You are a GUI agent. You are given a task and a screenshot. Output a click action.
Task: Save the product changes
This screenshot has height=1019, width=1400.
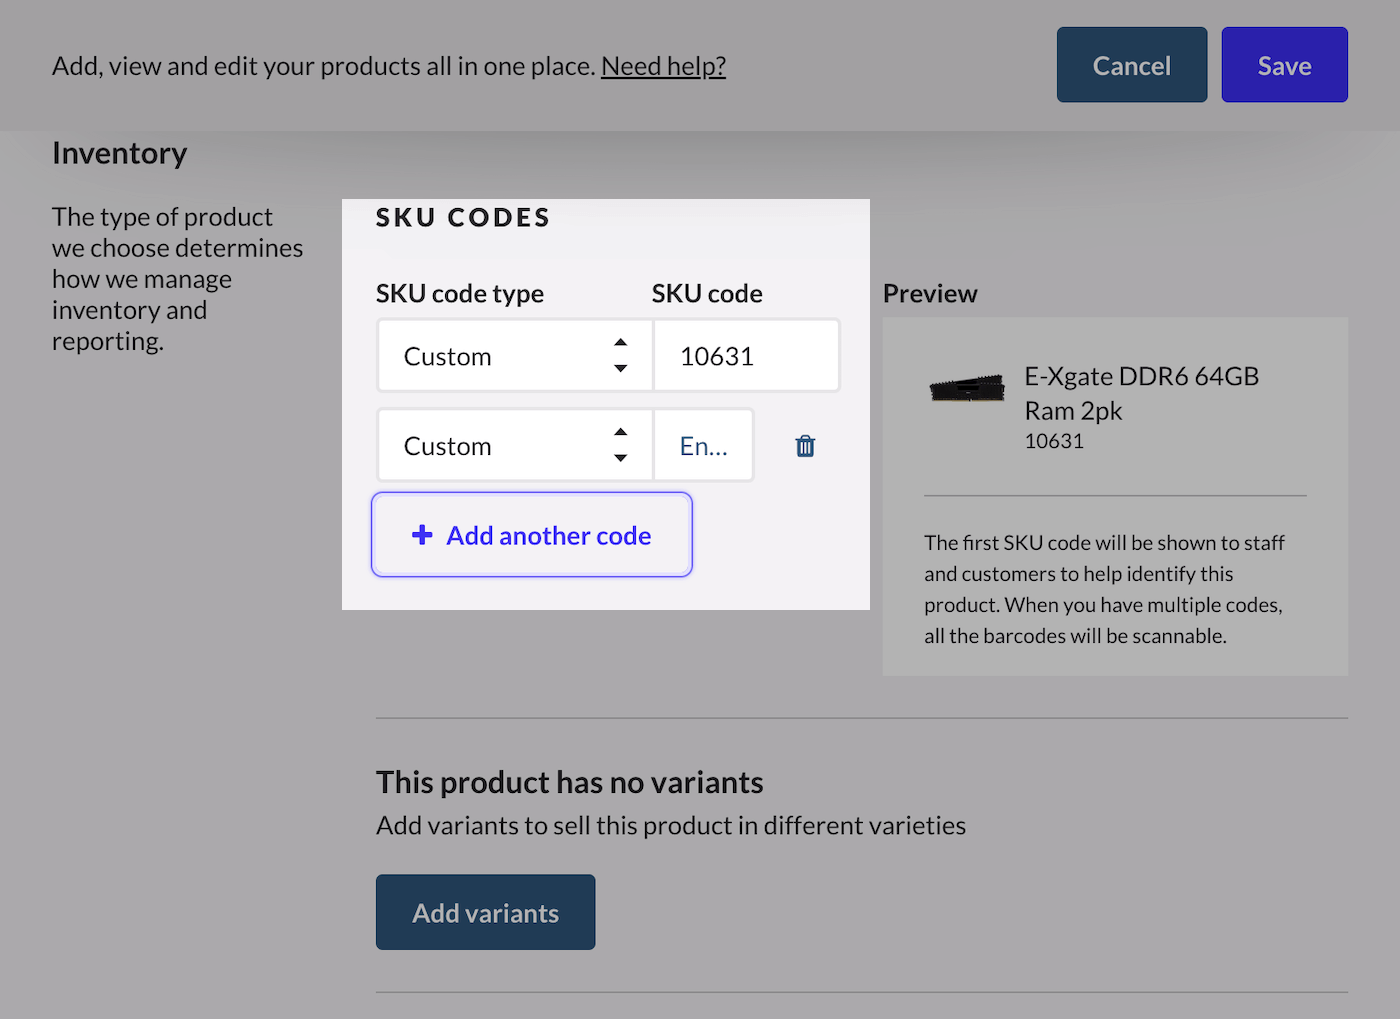(1284, 65)
